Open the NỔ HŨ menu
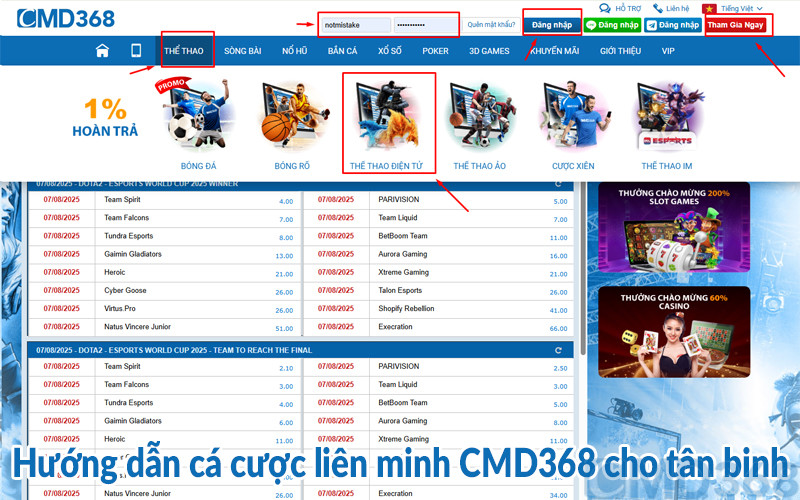800x500 pixels. pos(294,51)
